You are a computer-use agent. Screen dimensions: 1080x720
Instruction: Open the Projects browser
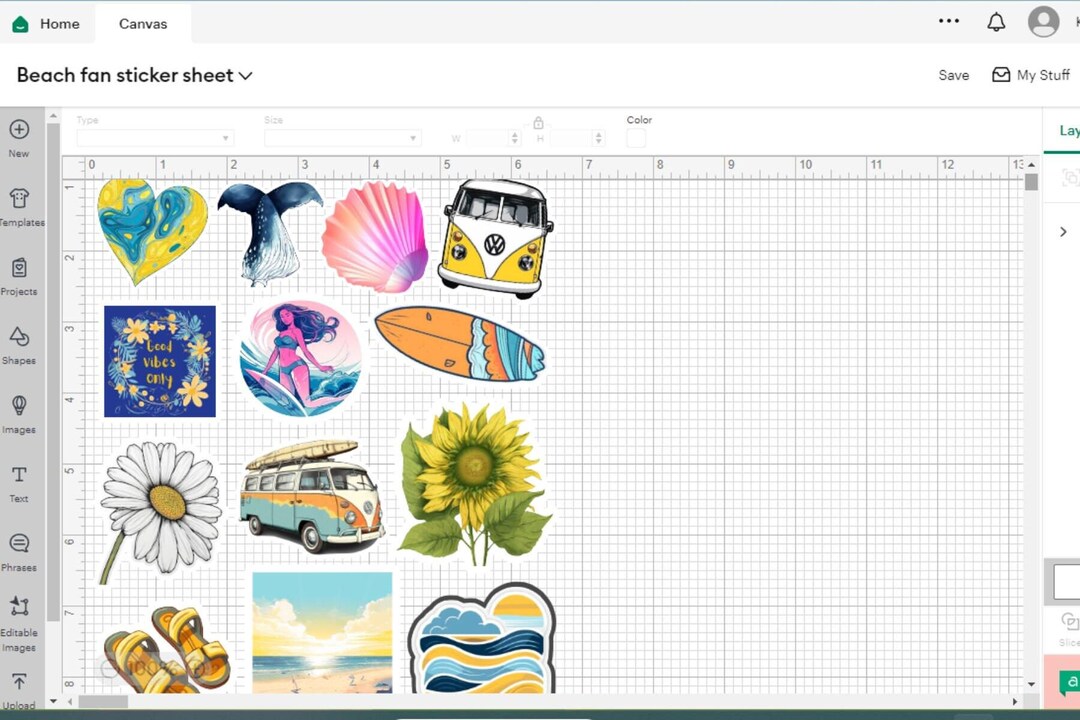click(19, 277)
